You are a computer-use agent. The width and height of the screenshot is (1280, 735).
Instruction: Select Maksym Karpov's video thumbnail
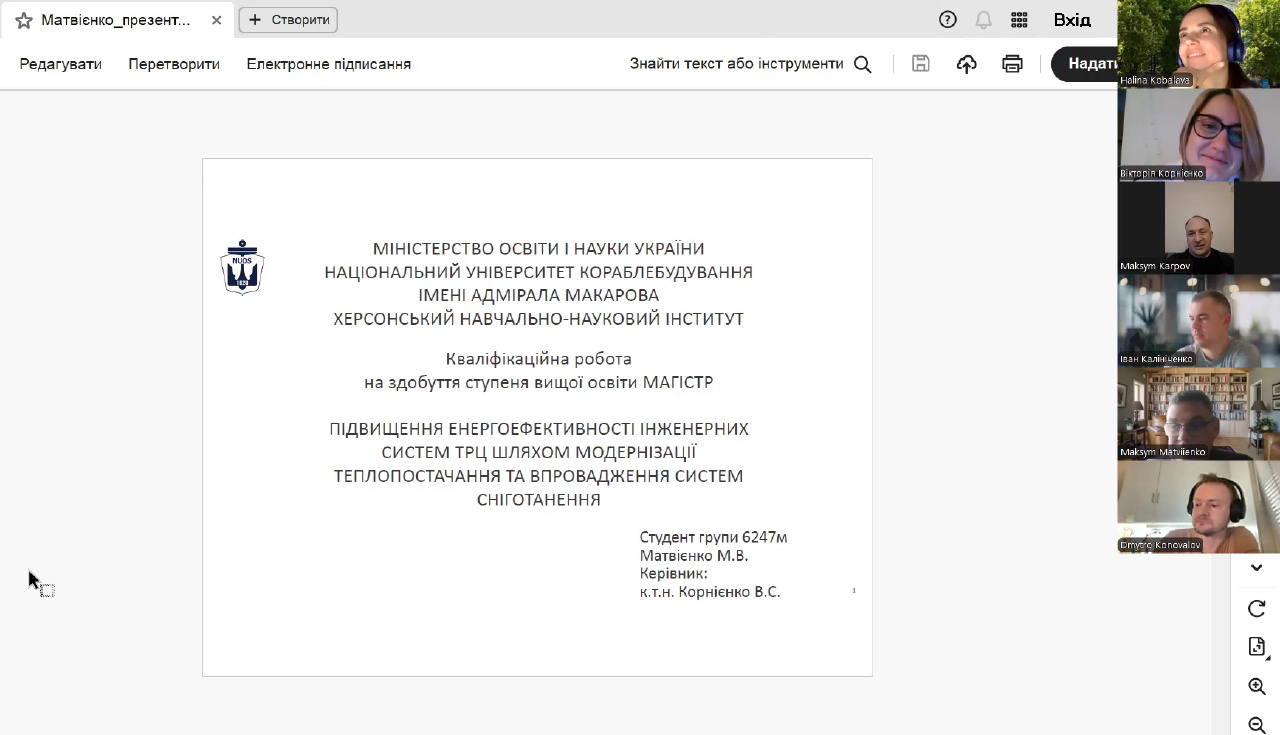[1198, 228]
